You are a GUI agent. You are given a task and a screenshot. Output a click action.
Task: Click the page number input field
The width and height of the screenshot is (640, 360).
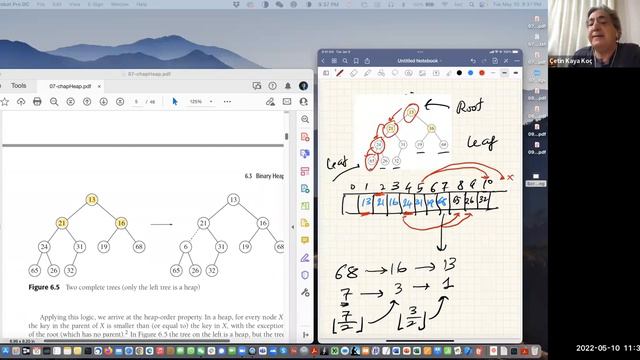[137, 102]
